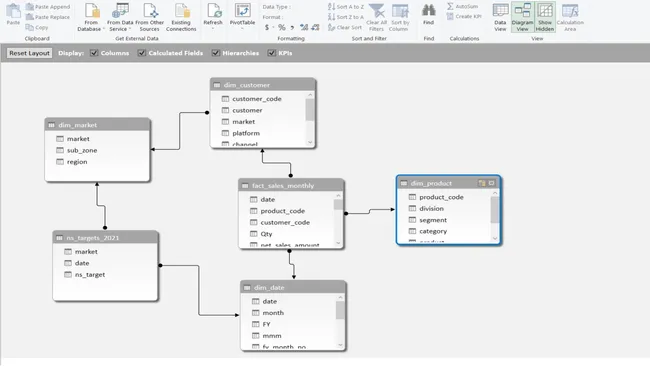Clear All Filters
The width and height of the screenshot is (650, 366).
tap(376, 17)
